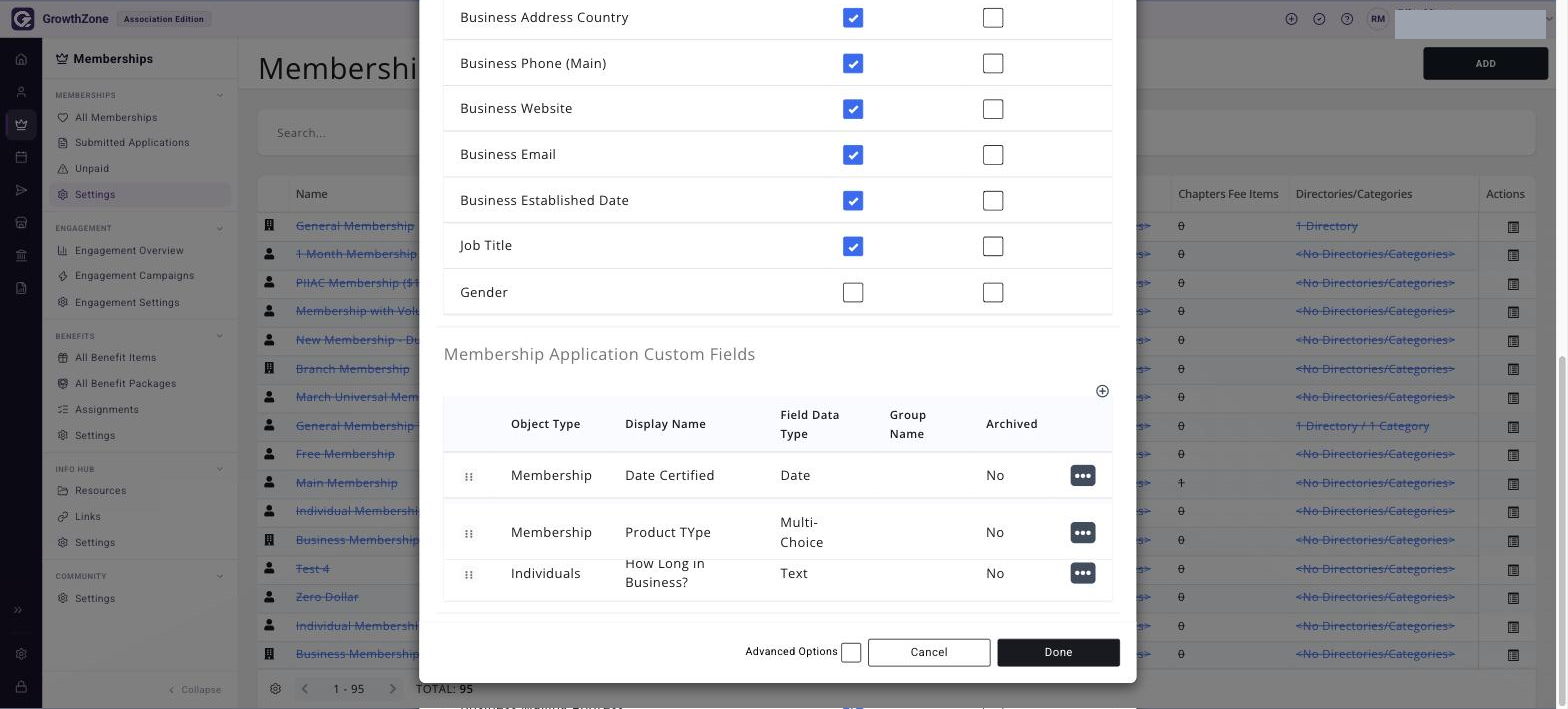Open the Free Membership link
Viewport: 1568px width, 709px height.
click(x=345, y=454)
